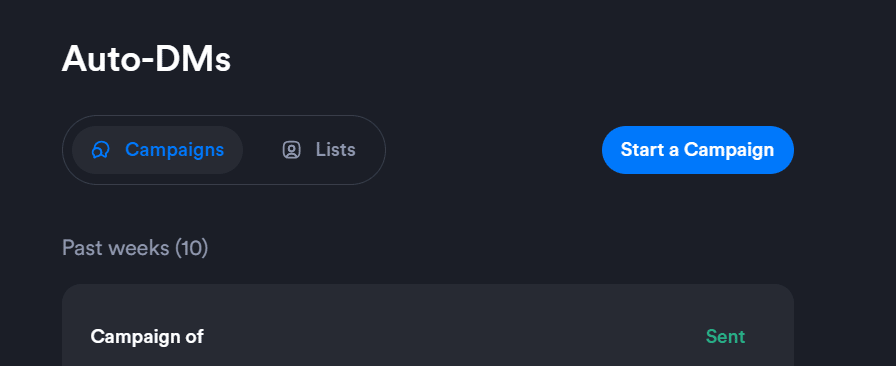896x366 pixels.
Task: Click the contact card icon beside Lists
Action: click(291, 150)
